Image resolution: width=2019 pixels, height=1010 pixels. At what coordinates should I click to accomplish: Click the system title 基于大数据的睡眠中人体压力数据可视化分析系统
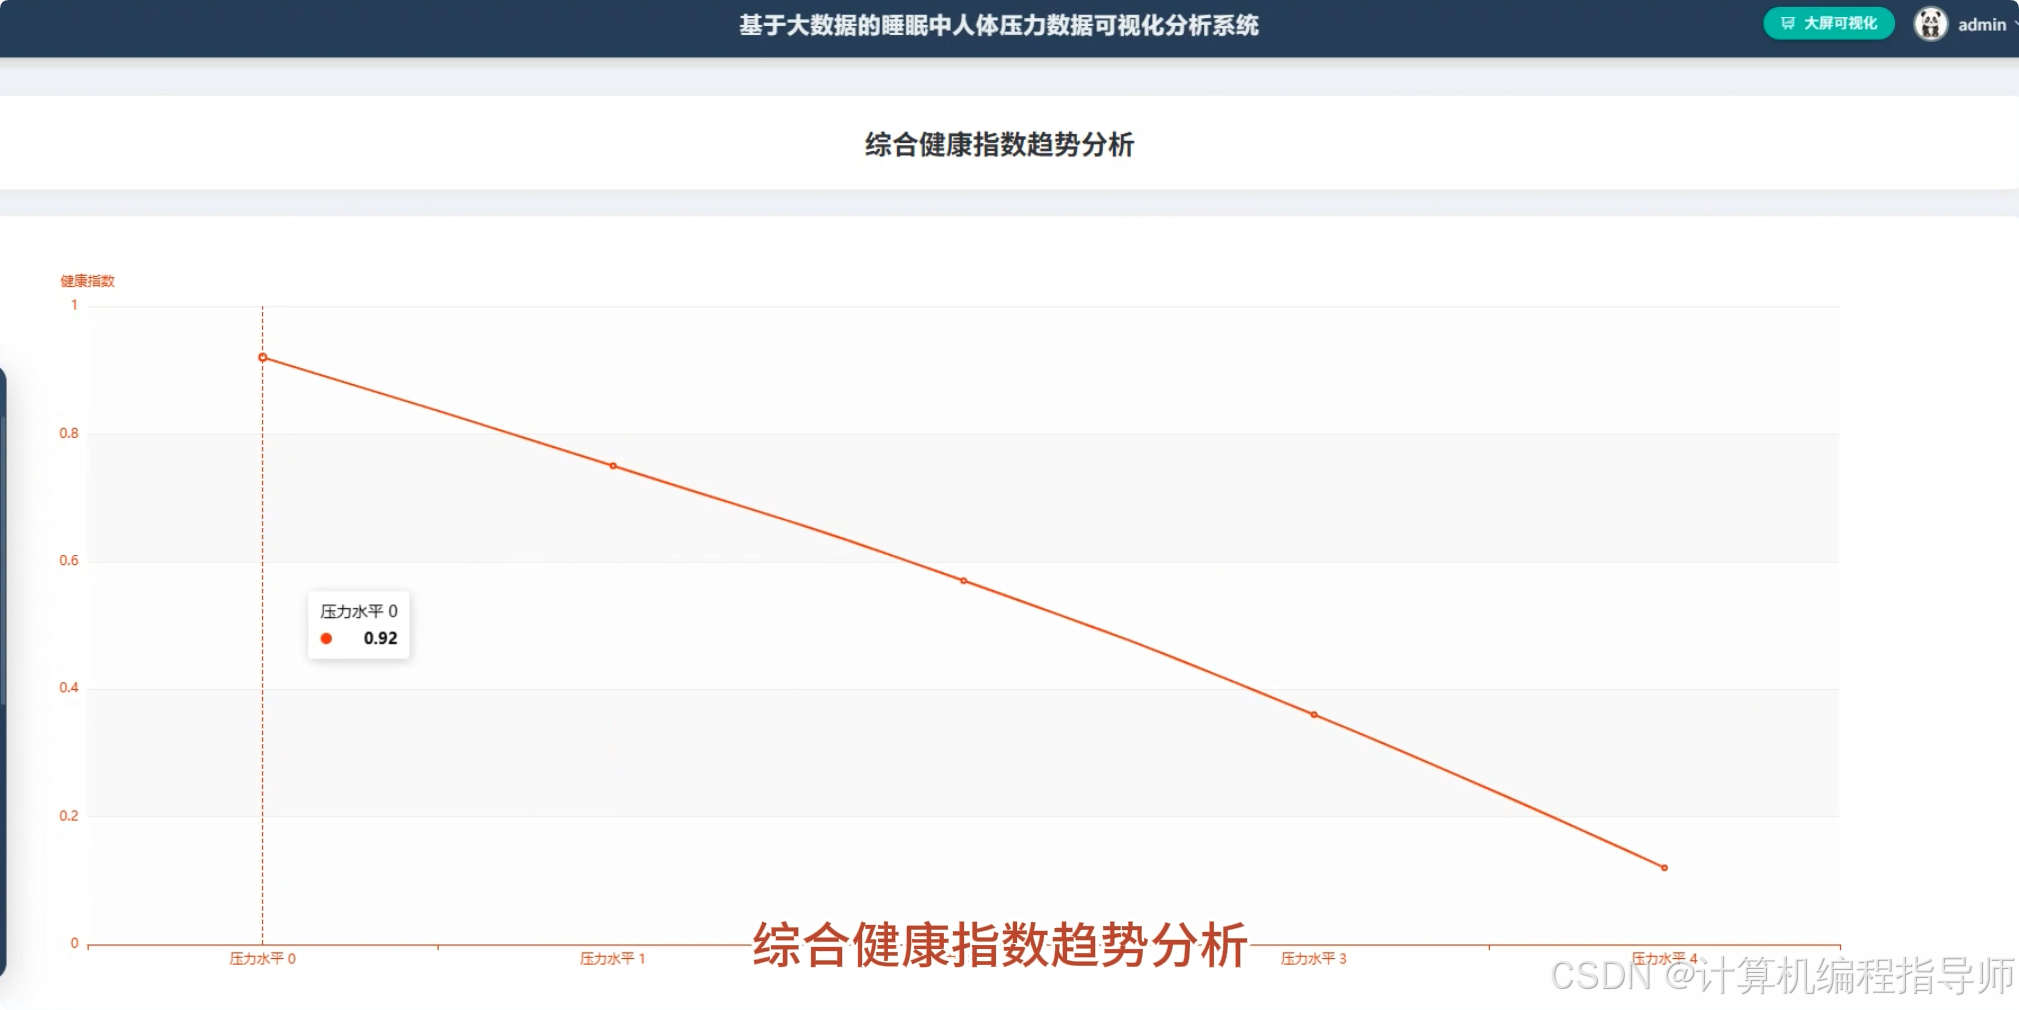tap(999, 25)
